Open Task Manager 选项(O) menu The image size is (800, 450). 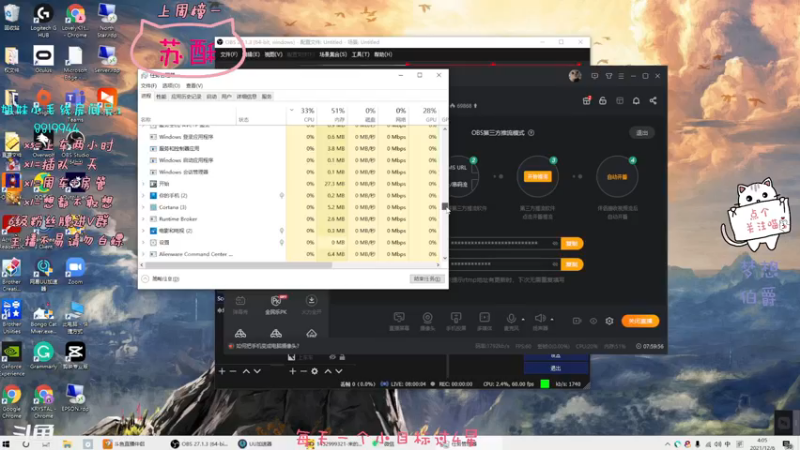tap(171, 86)
